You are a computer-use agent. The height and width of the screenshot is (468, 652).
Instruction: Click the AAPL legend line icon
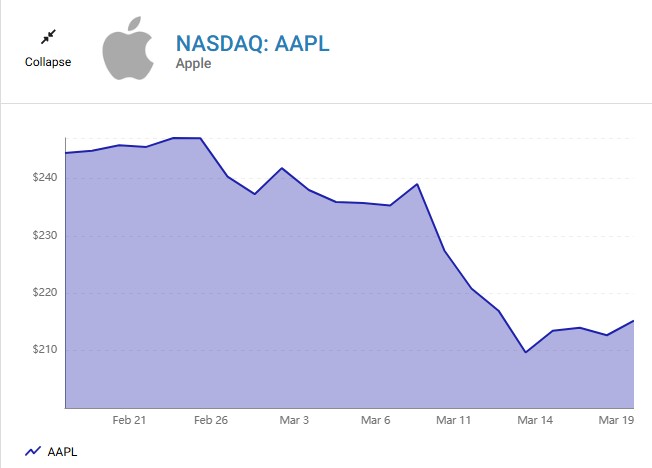[33, 452]
